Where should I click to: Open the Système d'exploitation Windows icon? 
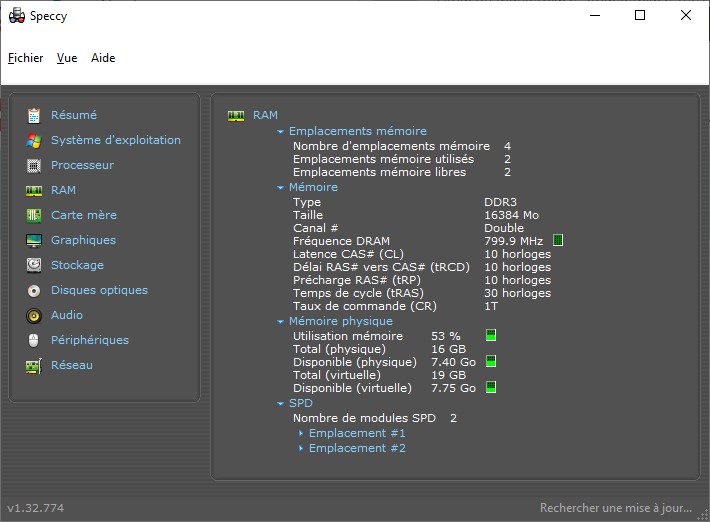[34, 140]
